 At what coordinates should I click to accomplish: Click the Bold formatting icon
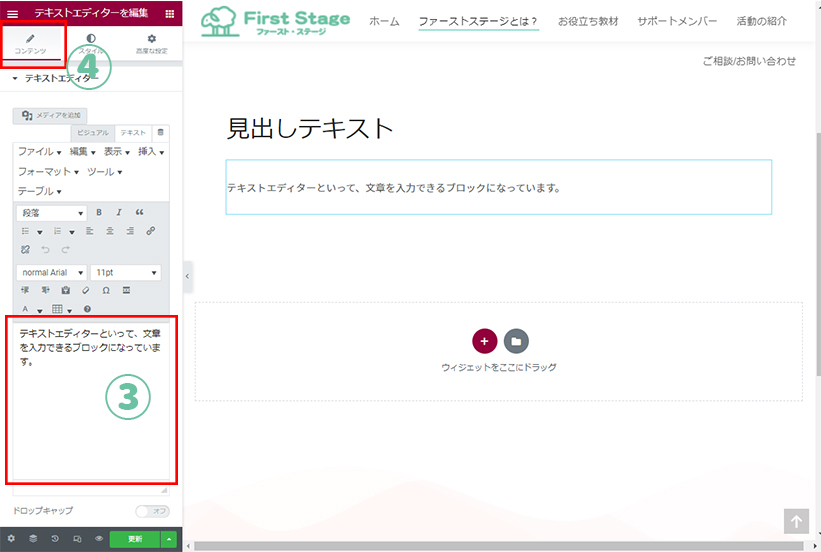coord(99,213)
